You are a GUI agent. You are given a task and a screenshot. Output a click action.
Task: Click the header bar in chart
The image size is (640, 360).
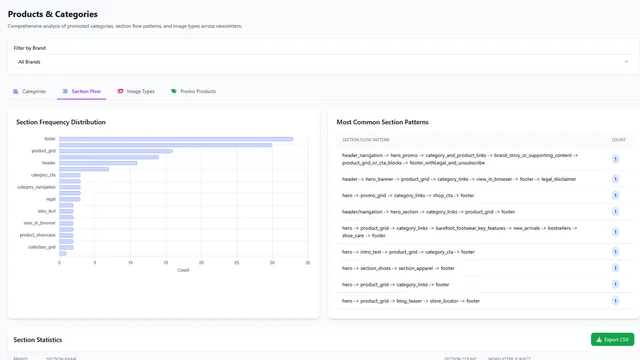coord(98,163)
